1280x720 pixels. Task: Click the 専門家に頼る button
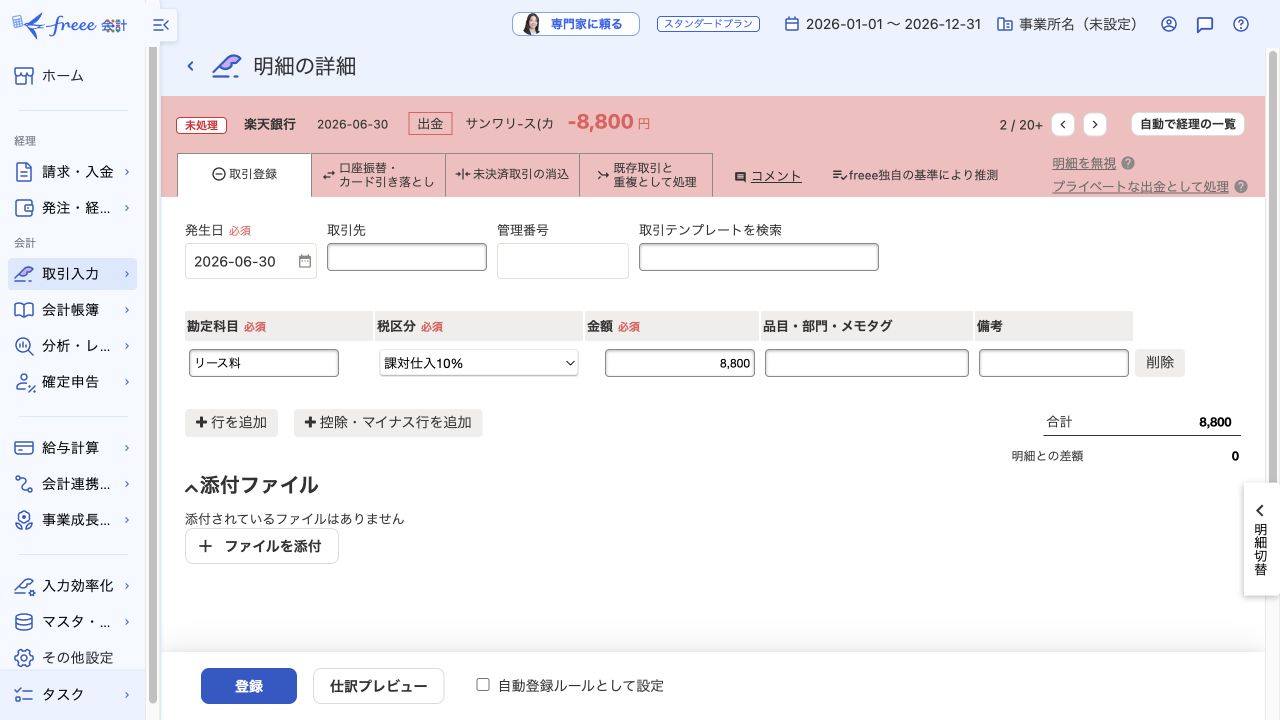(x=576, y=24)
